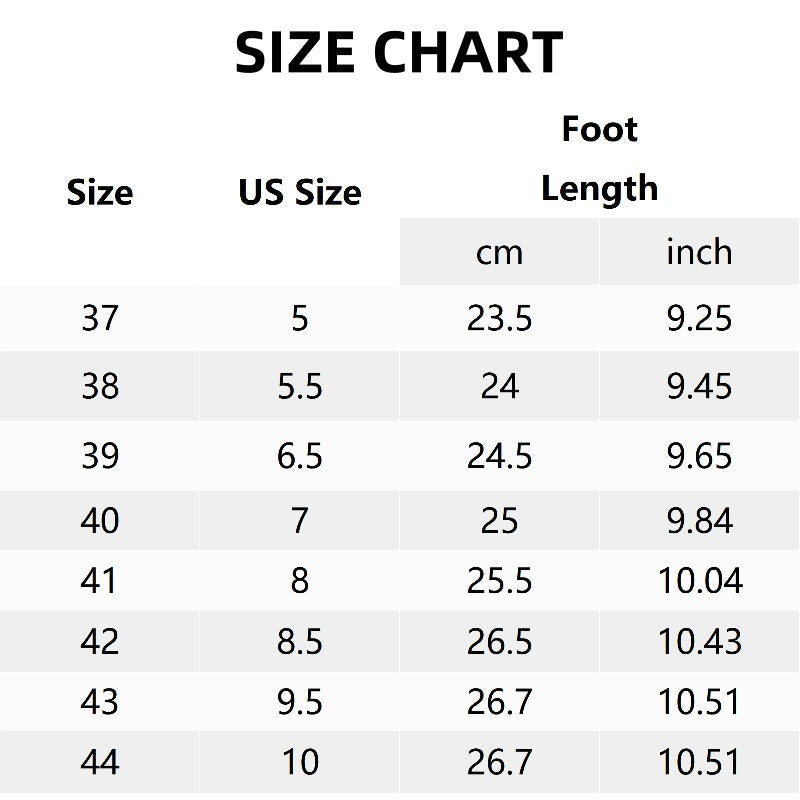The image size is (800, 800).
Task: Click the Foot Length header
Action: point(599,159)
